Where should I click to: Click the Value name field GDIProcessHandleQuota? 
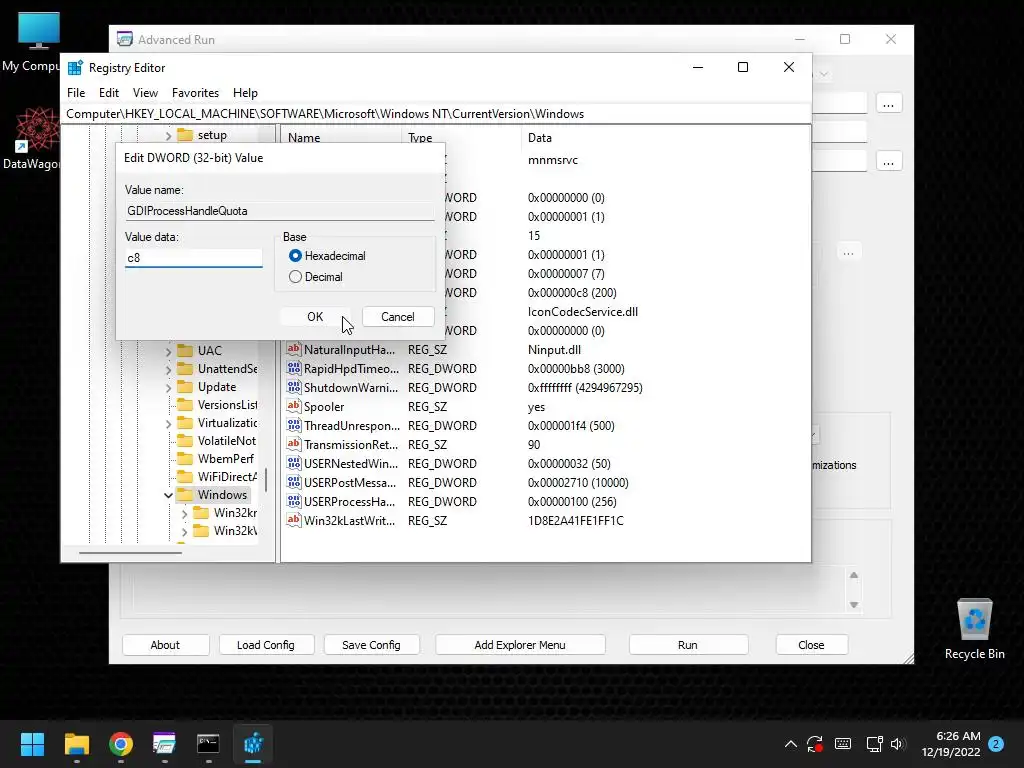(x=280, y=211)
